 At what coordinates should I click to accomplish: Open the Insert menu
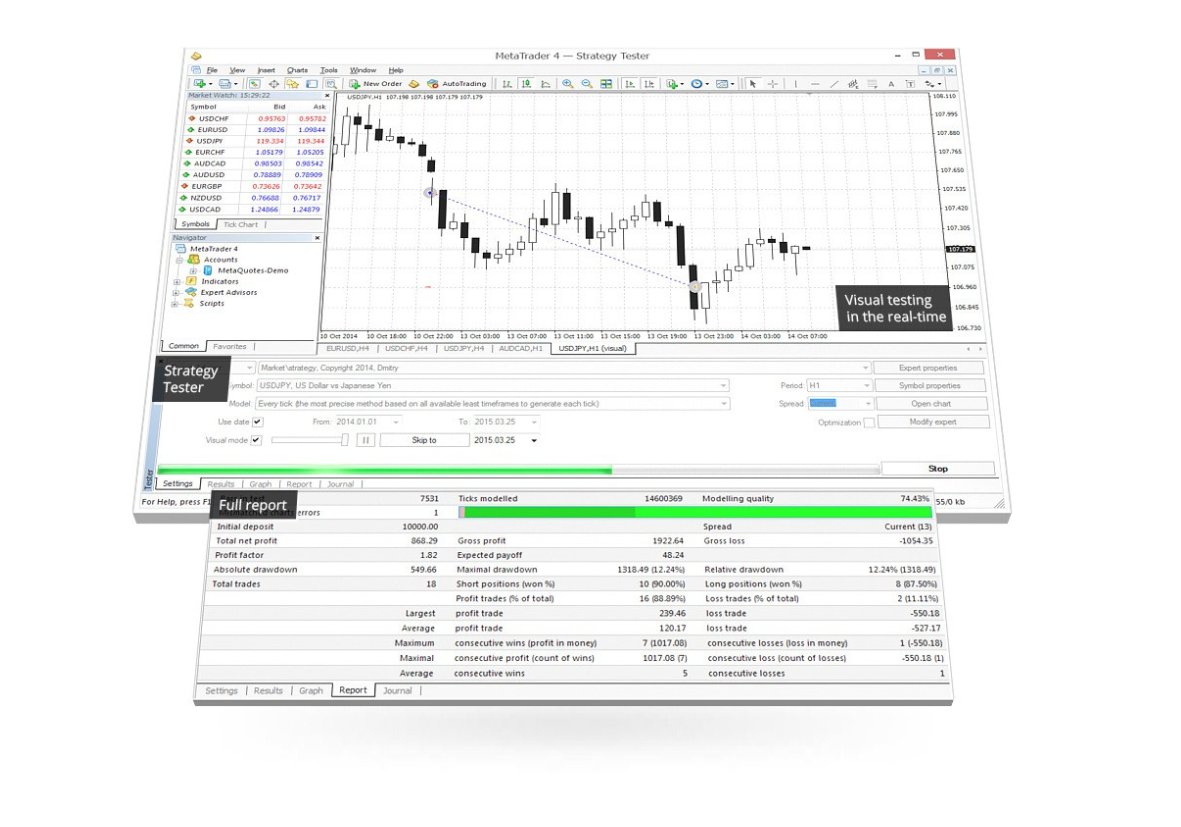[266, 70]
